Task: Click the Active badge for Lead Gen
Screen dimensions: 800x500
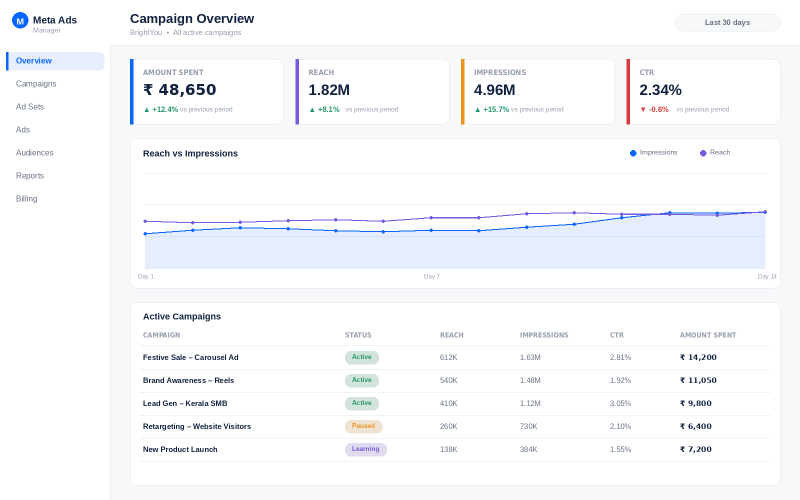Action: (362, 403)
